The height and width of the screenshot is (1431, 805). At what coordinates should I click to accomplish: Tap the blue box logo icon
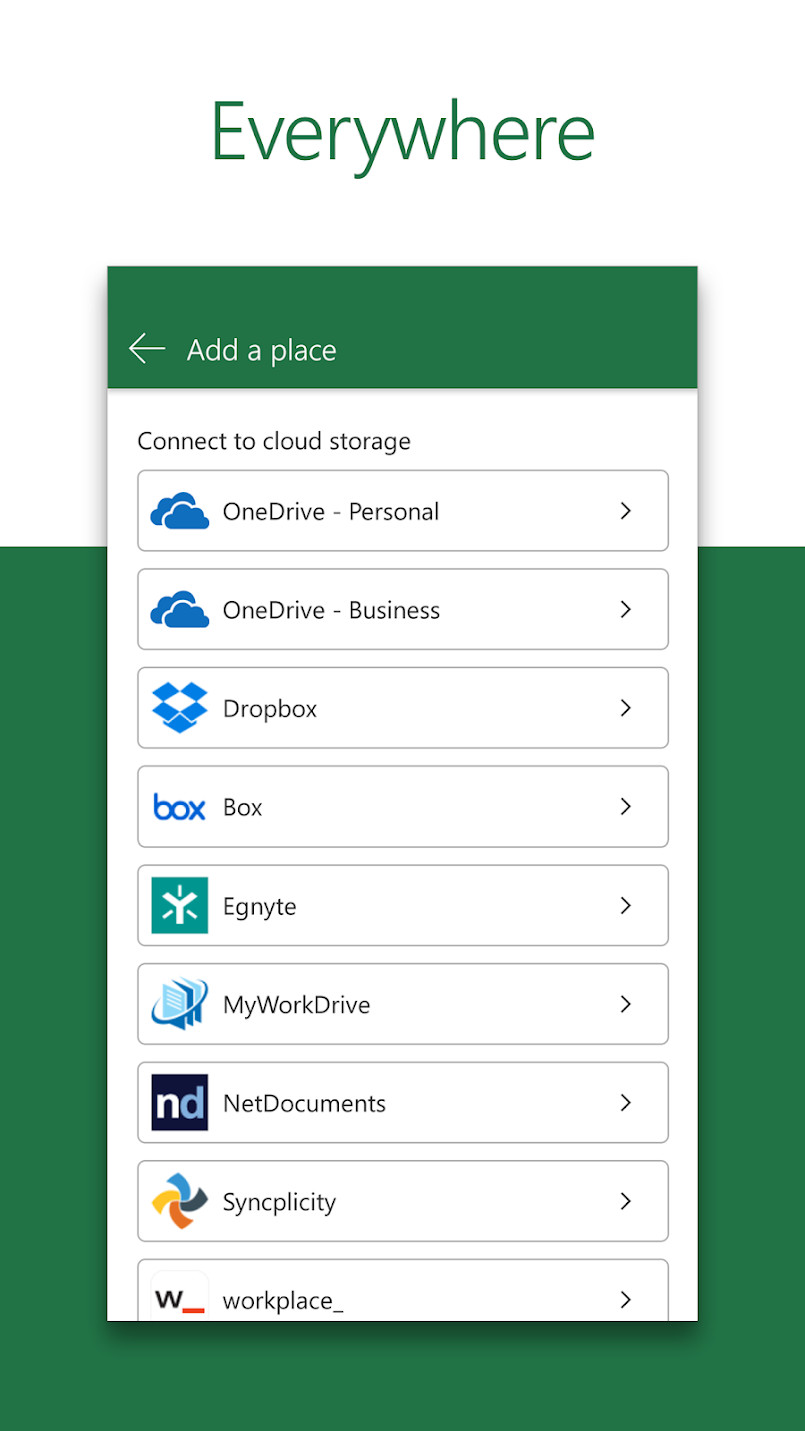pyautogui.click(x=180, y=807)
